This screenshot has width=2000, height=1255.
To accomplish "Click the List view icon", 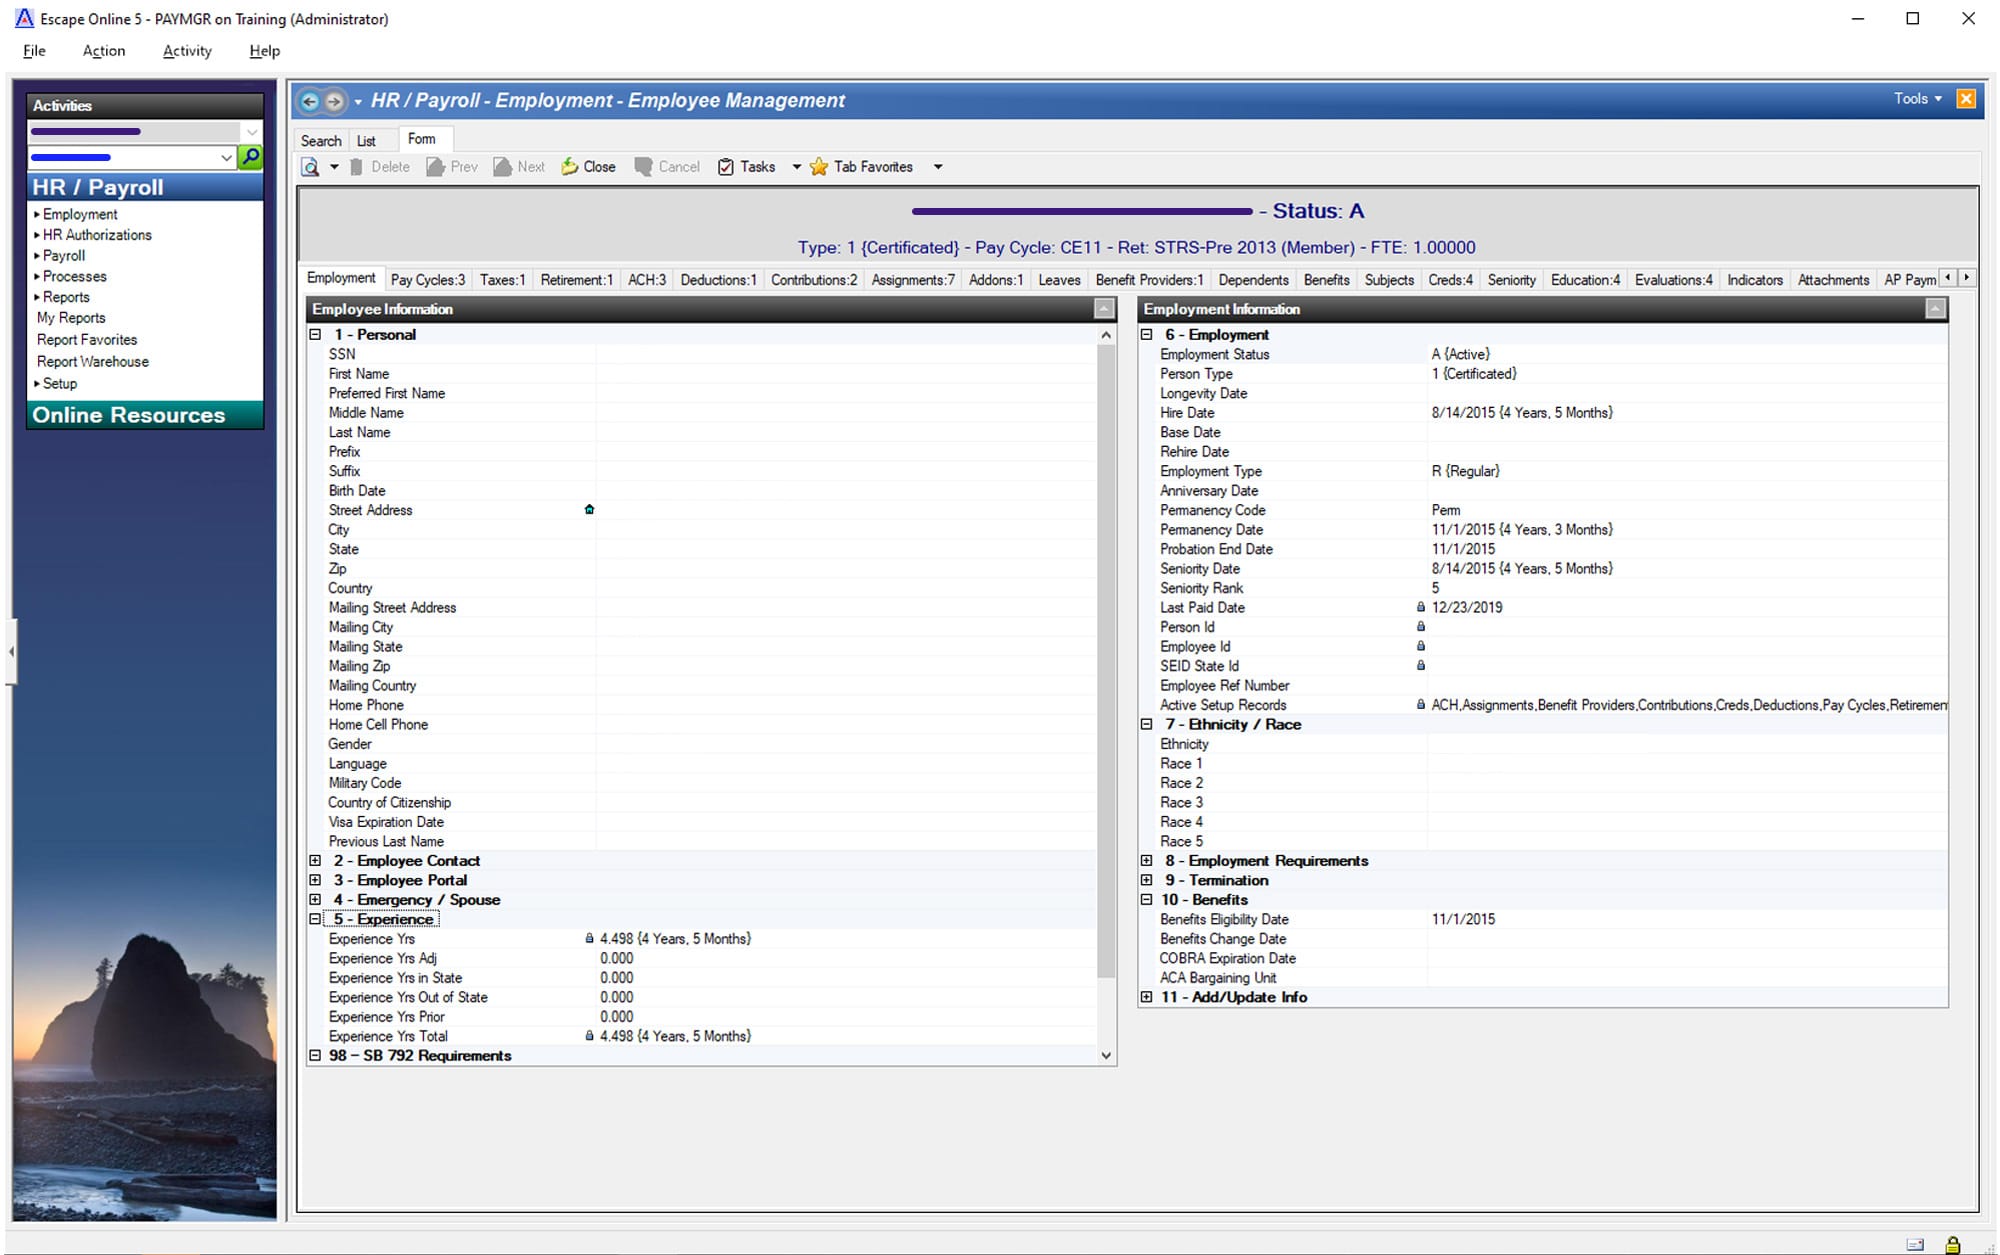I will (368, 139).
